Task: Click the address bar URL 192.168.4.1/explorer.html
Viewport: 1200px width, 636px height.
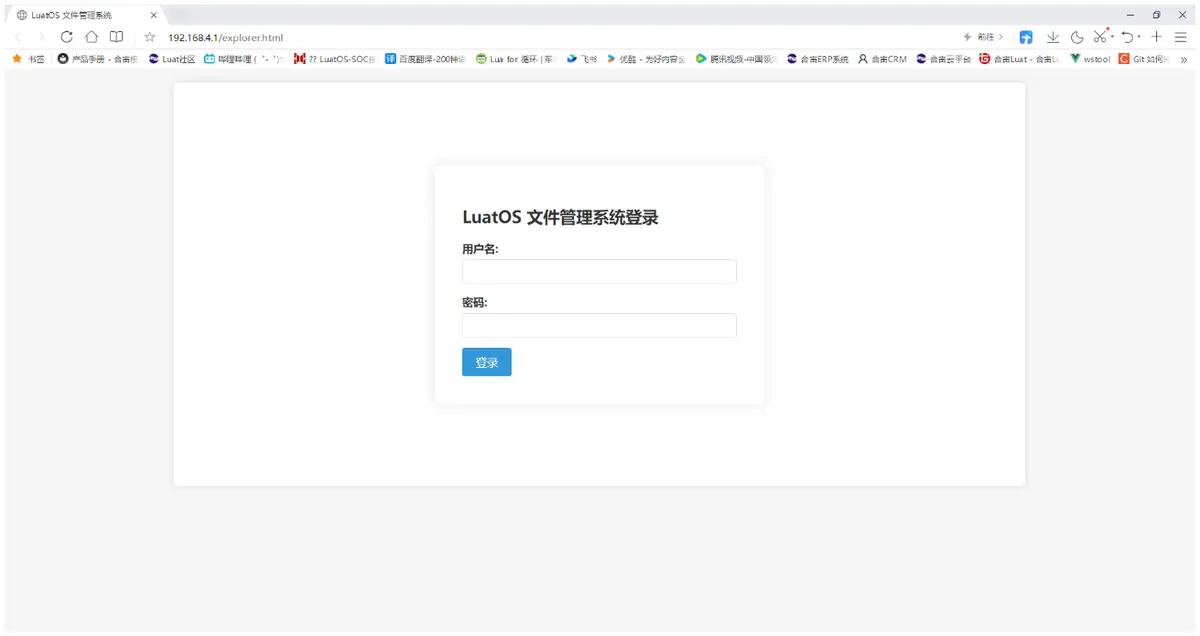Action: (x=226, y=37)
